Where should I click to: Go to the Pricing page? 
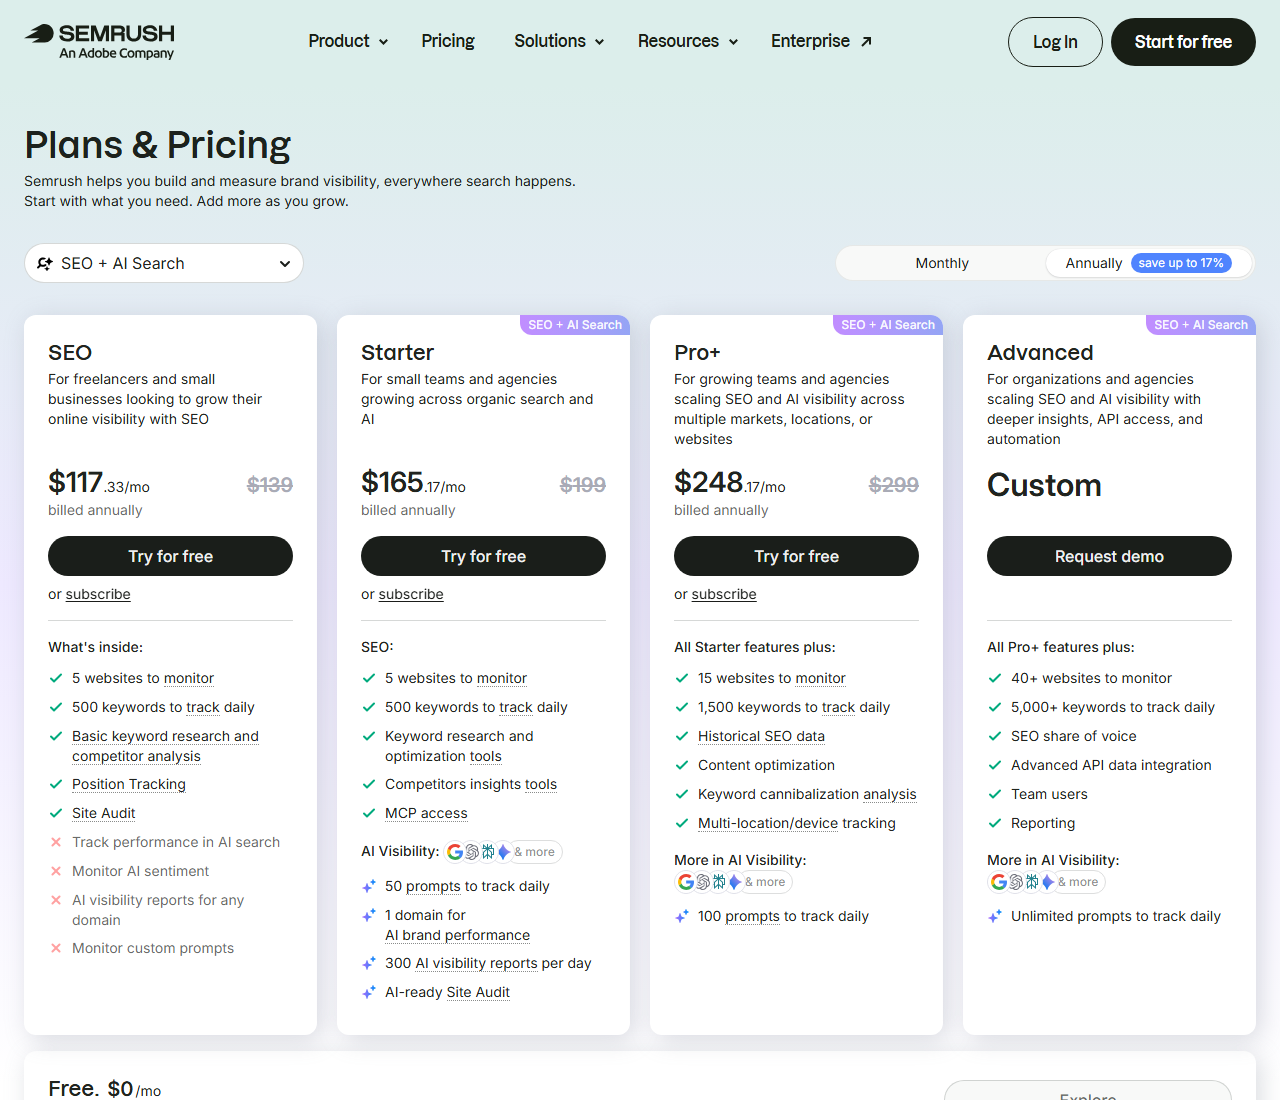pyautogui.click(x=448, y=41)
